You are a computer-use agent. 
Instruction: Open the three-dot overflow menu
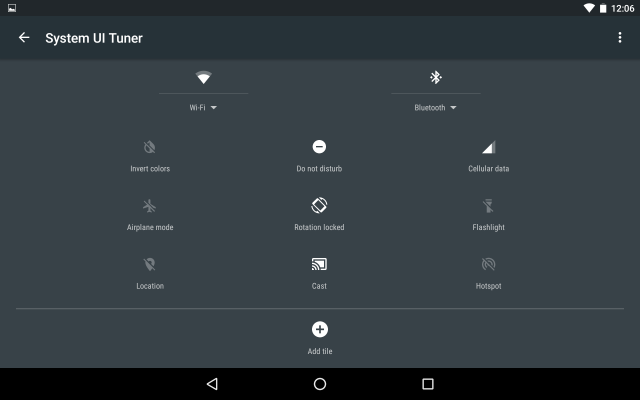click(620, 38)
